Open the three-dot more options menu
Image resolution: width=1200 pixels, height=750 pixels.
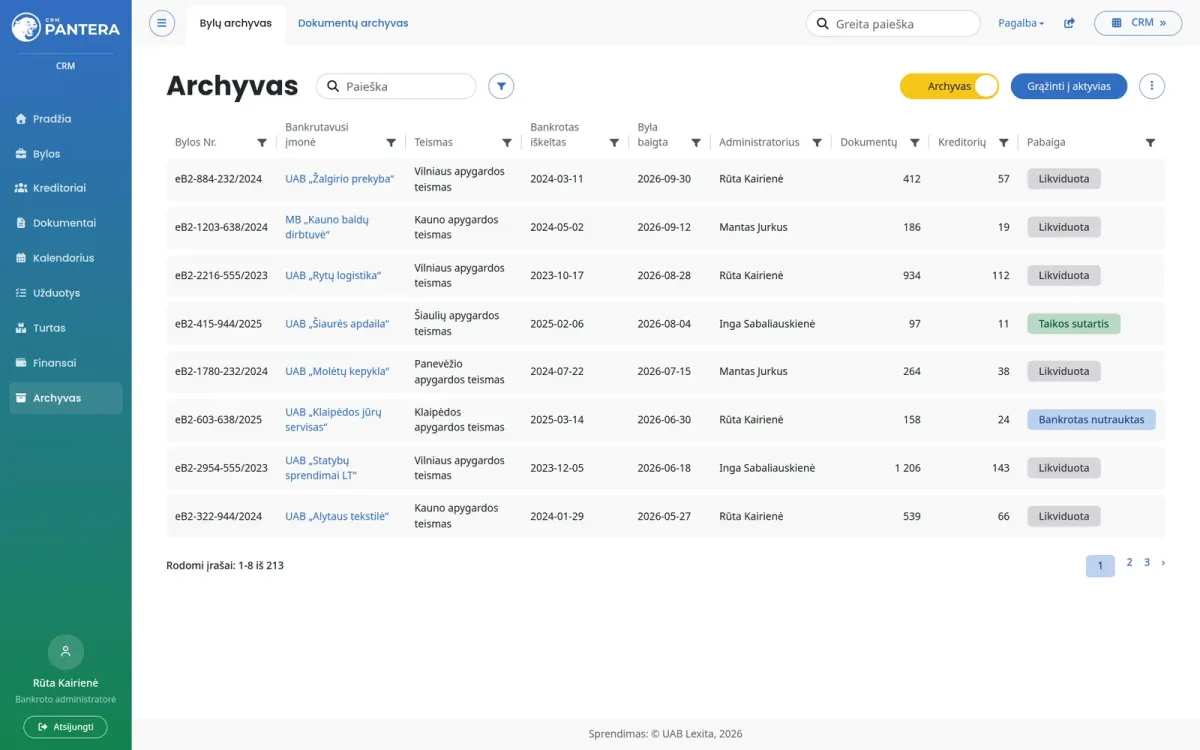pos(1152,86)
